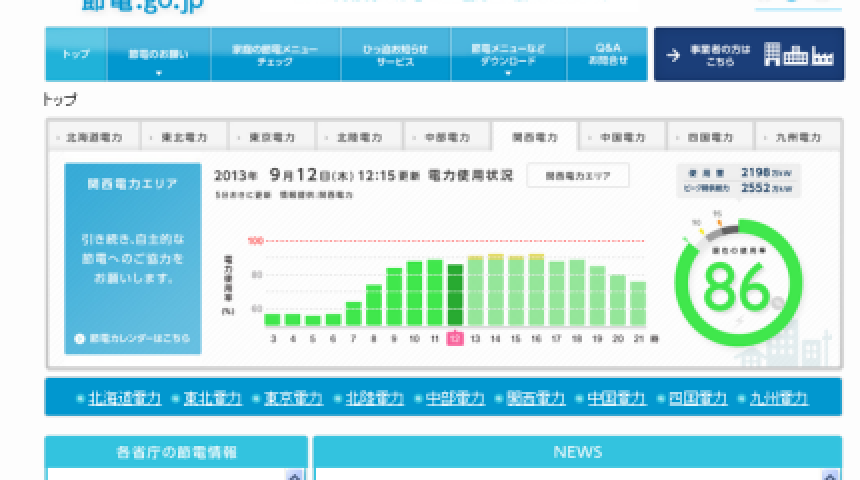860x480 pixels.
Task: Open the トップ navigation menu item
Action: pos(74,54)
